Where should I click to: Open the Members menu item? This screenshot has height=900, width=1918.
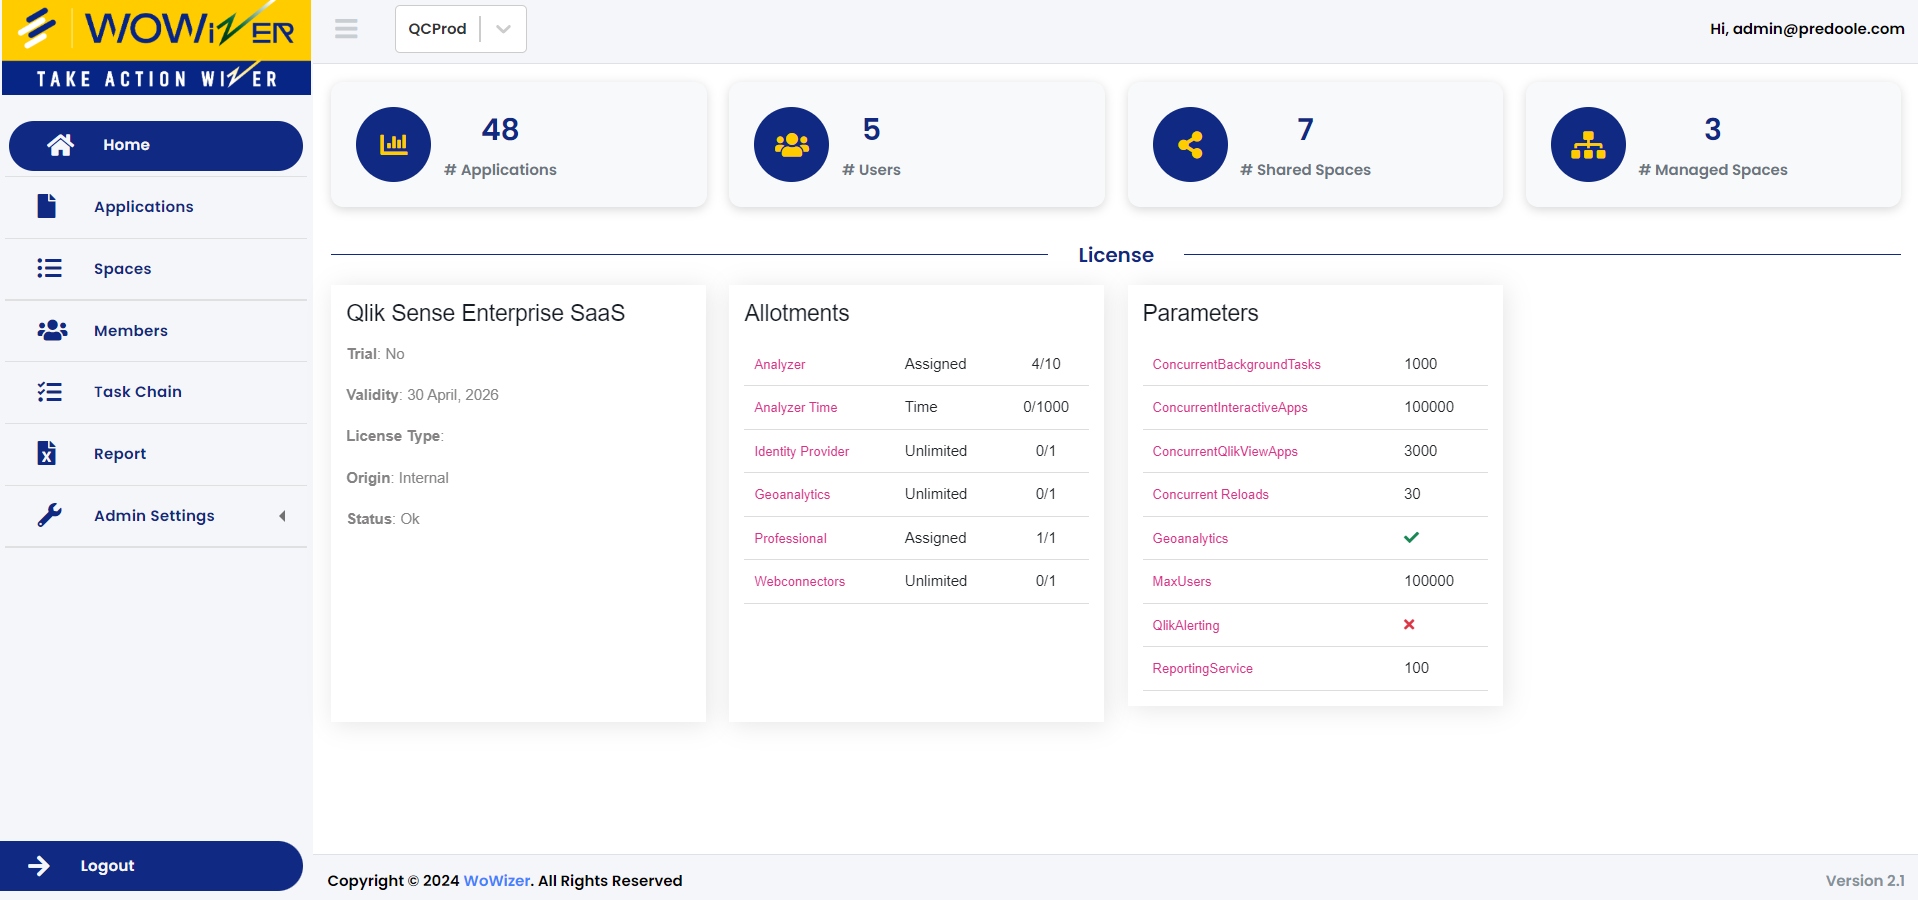pyautogui.click(x=156, y=331)
